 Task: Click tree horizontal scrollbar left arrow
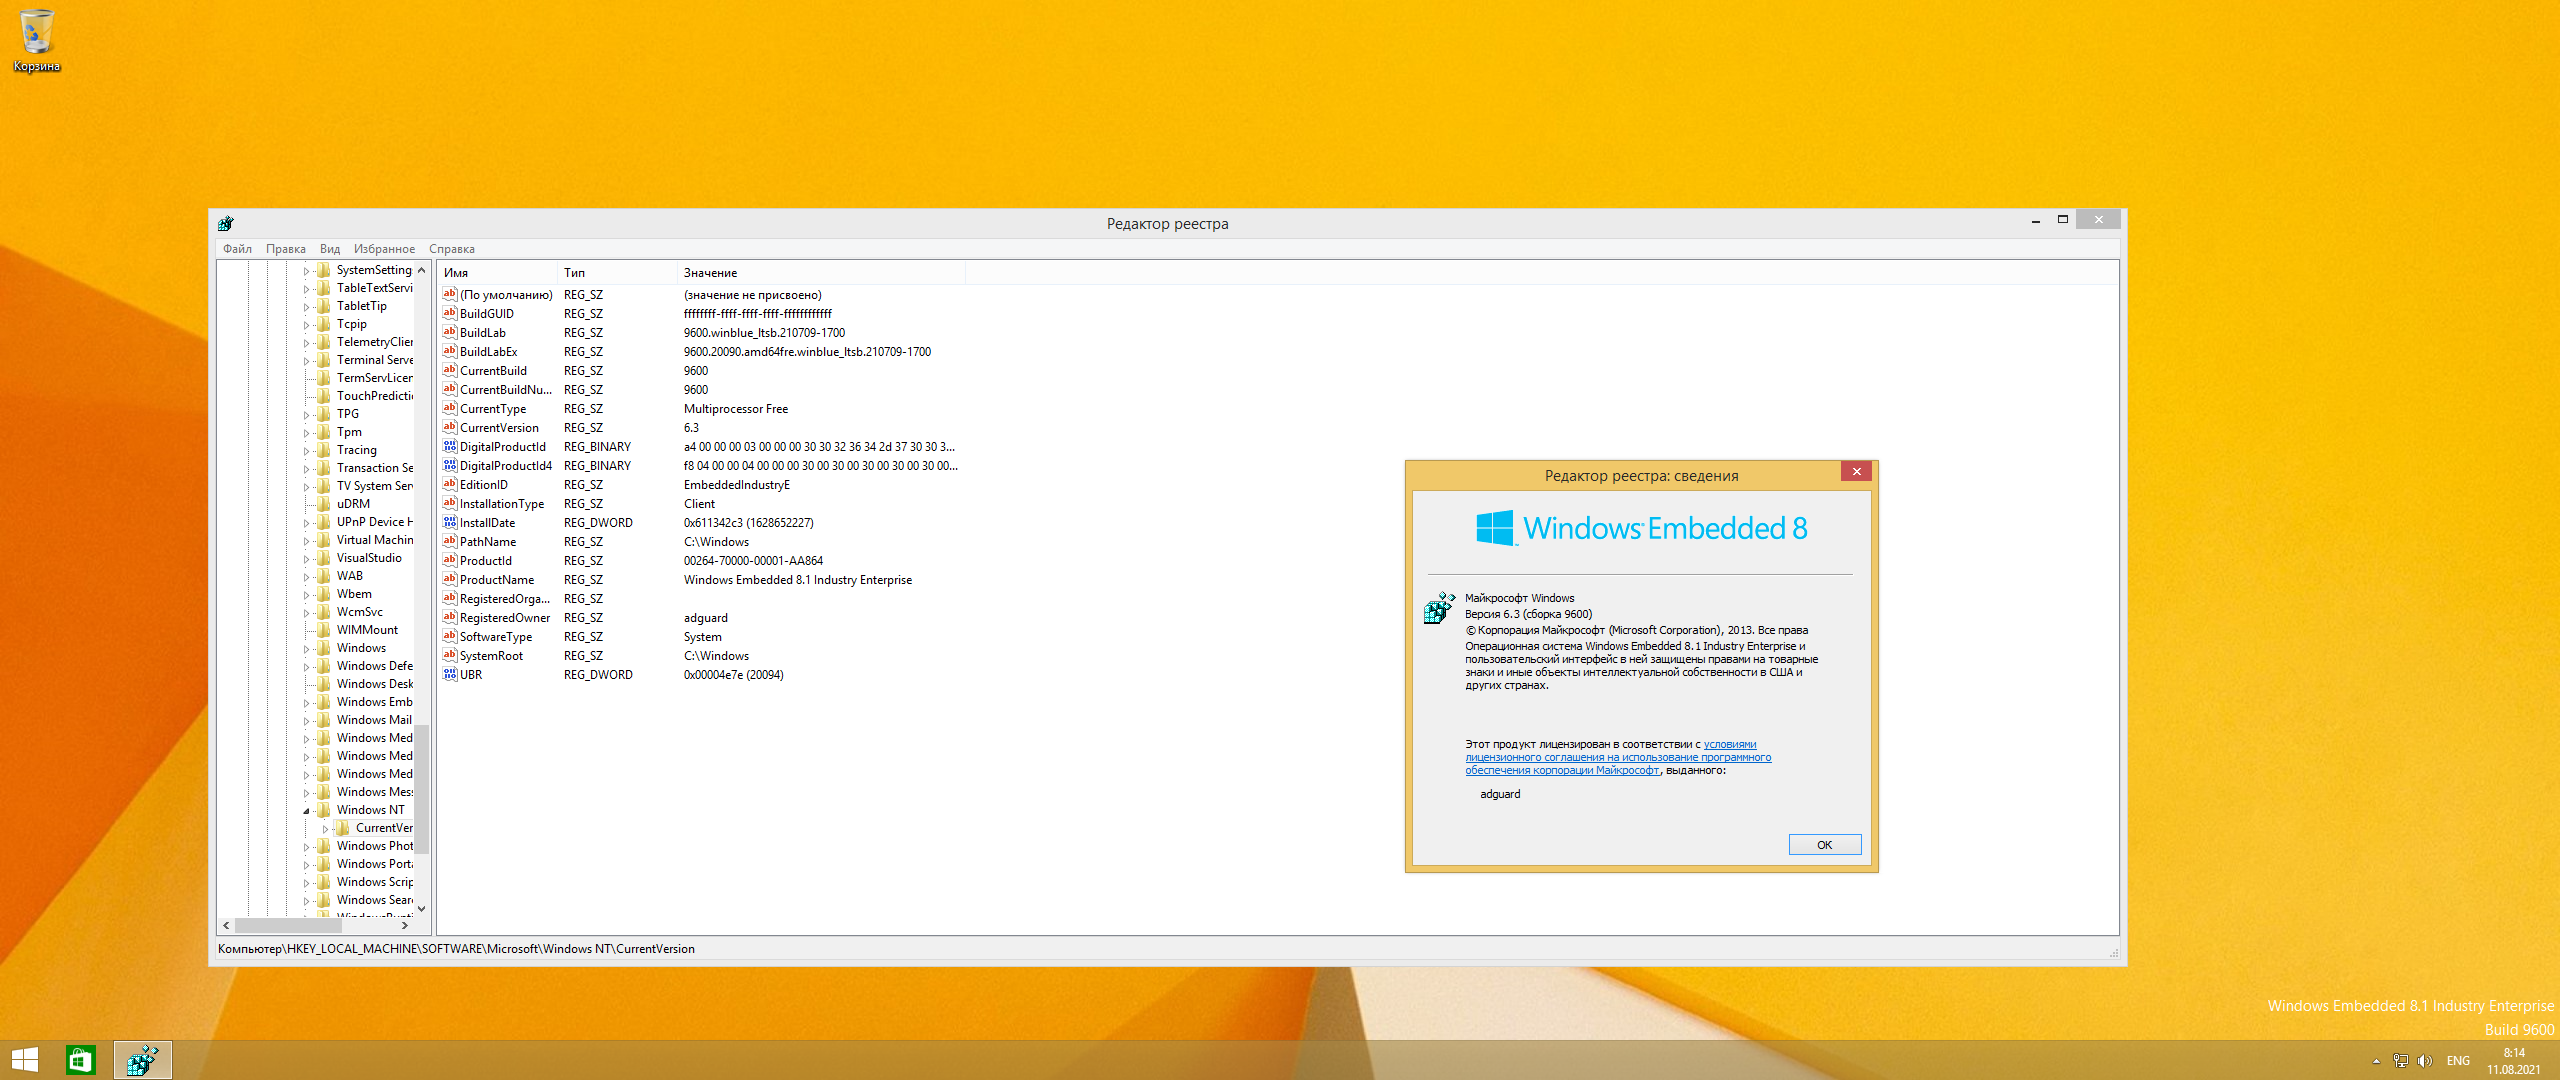tap(227, 925)
